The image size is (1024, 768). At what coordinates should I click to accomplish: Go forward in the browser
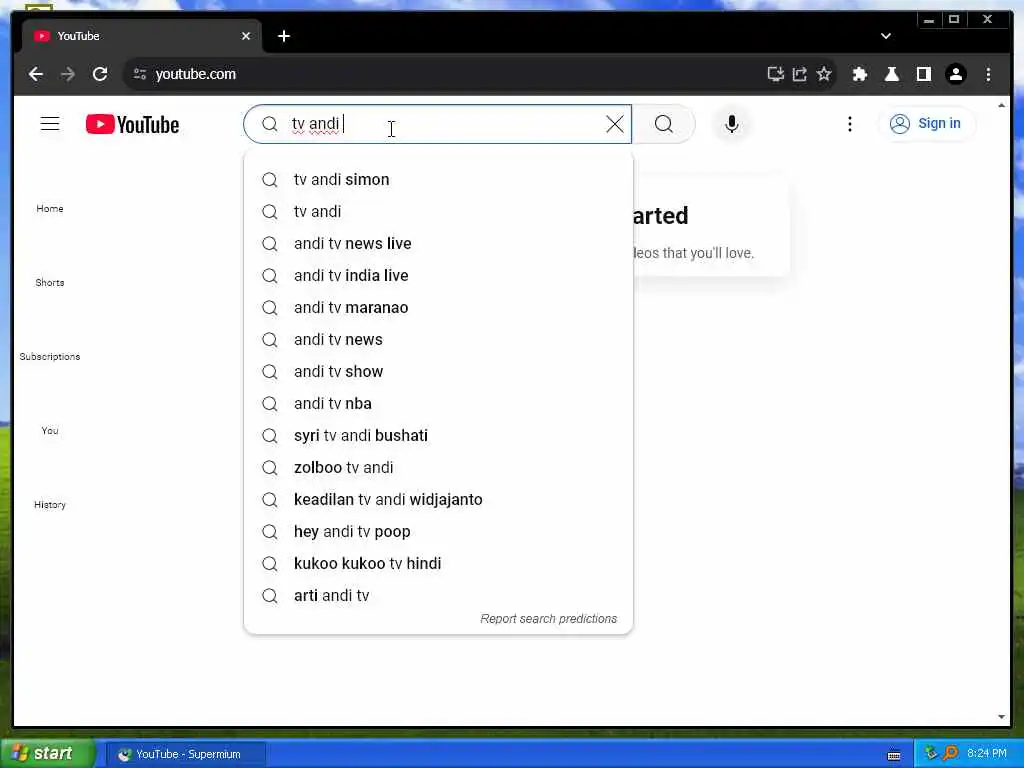pos(68,74)
